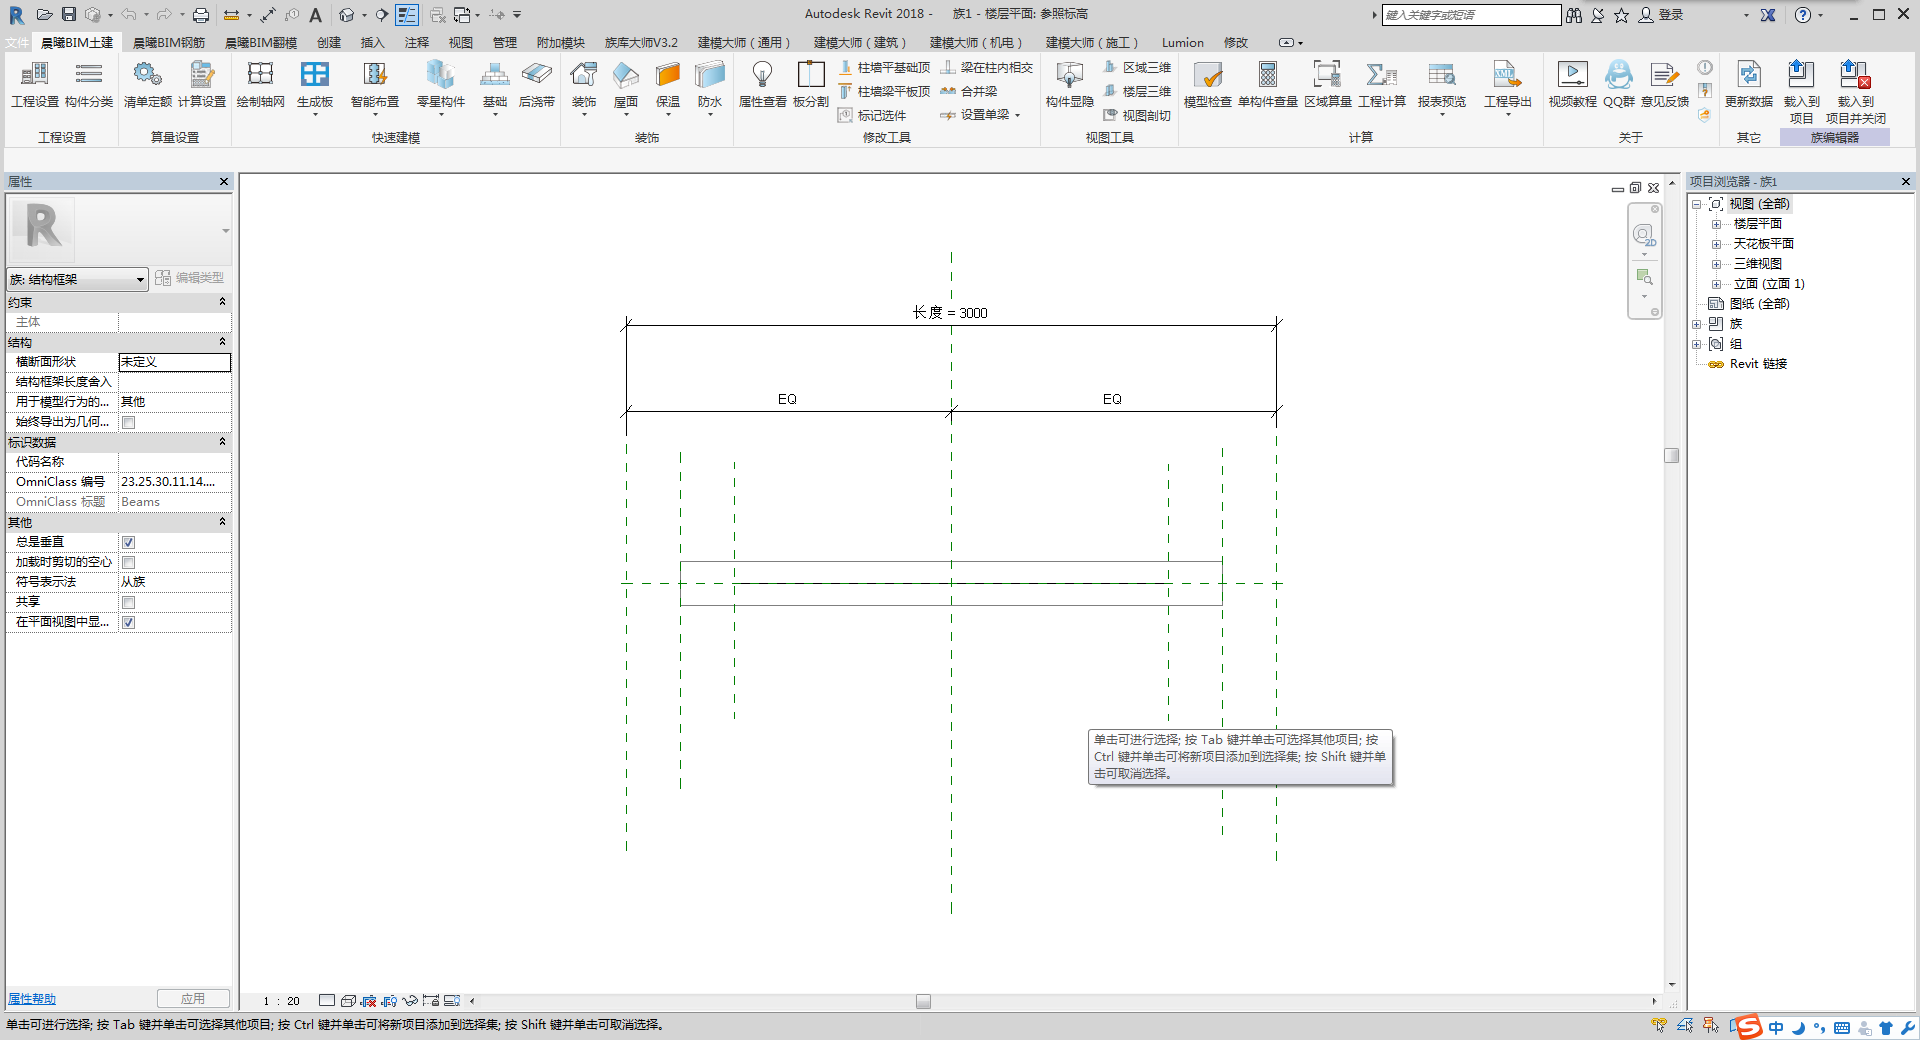Click the horizontal scrollbar thumb below canvas

(923, 1001)
